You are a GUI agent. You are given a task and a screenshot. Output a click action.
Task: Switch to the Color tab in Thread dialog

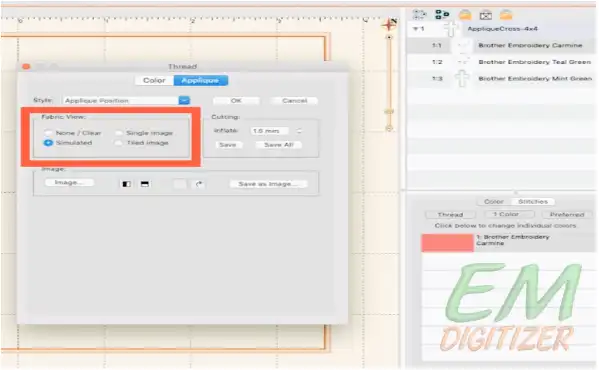click(154, 80)
